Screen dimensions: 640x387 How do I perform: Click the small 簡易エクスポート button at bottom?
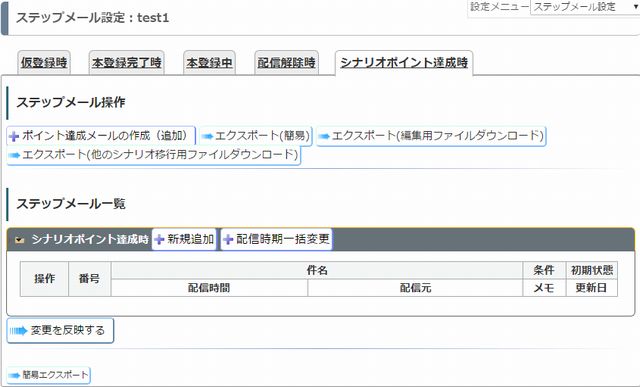click(x=49, y=375)
